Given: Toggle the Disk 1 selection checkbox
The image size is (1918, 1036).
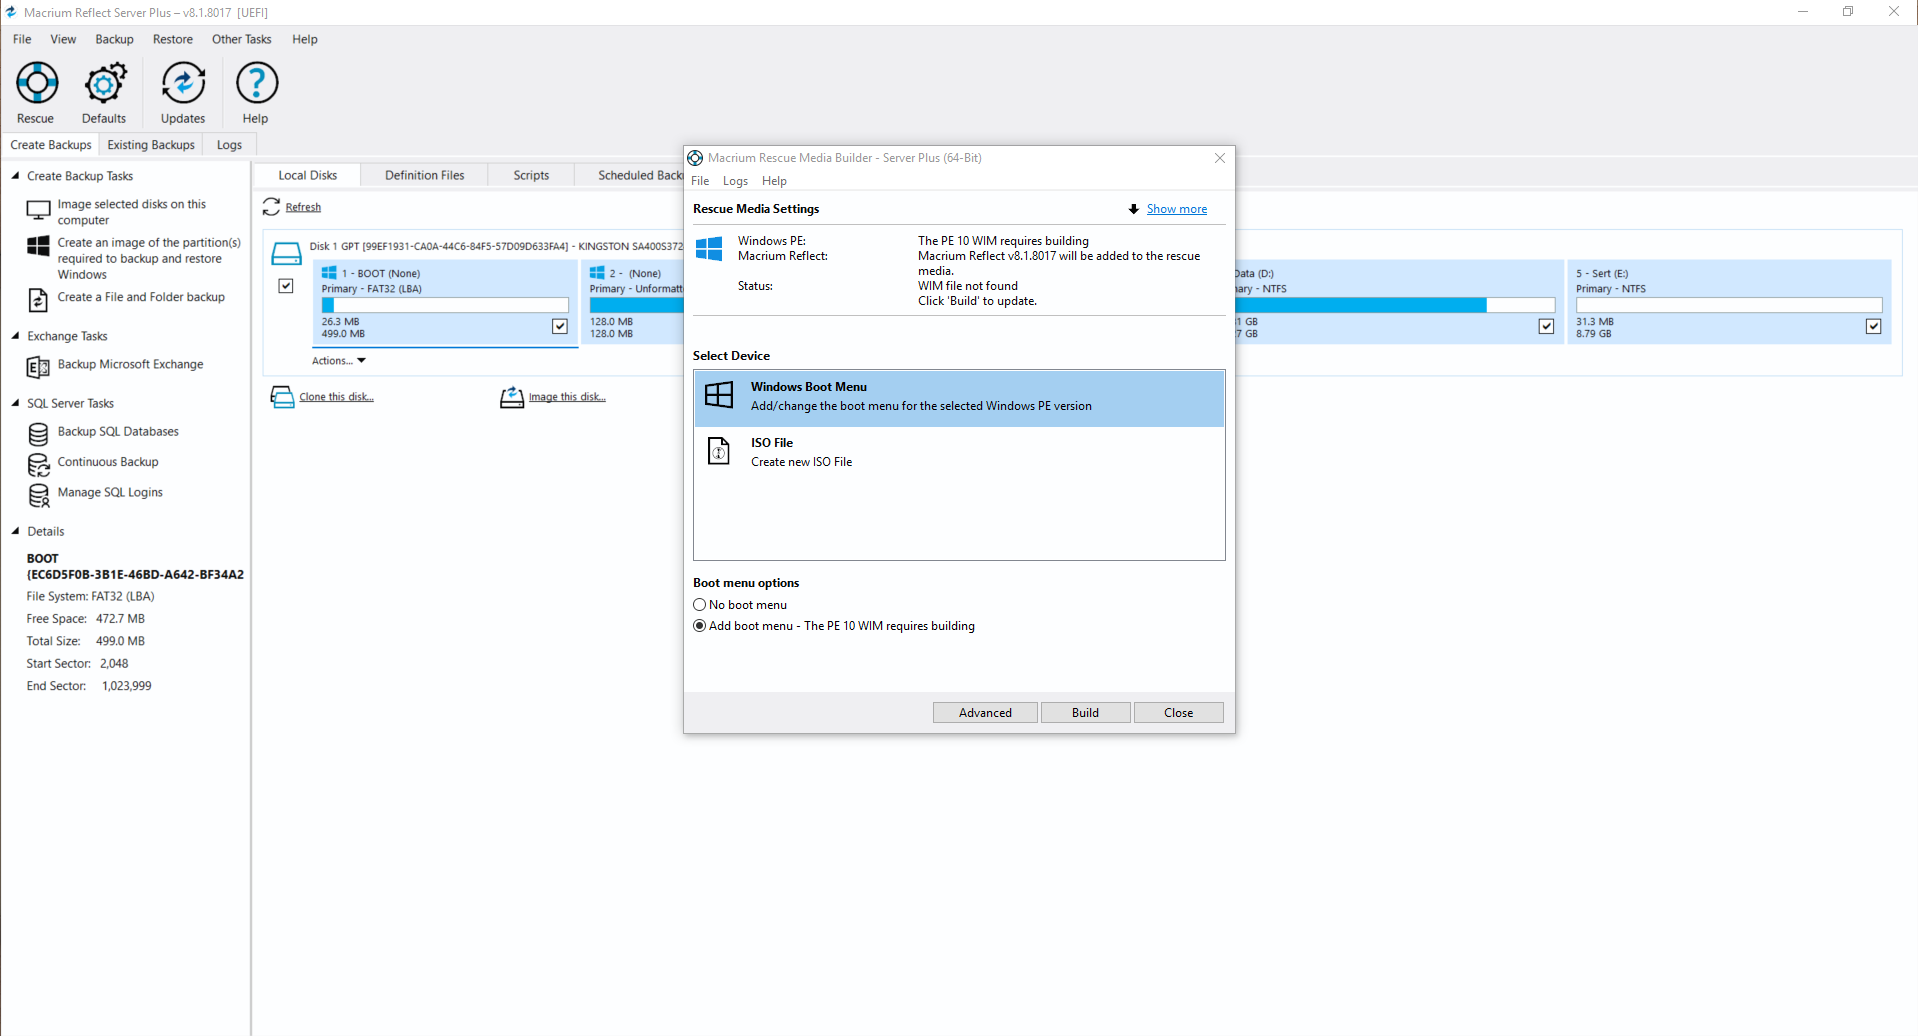Looking at the screenshot, I should 286,286.
